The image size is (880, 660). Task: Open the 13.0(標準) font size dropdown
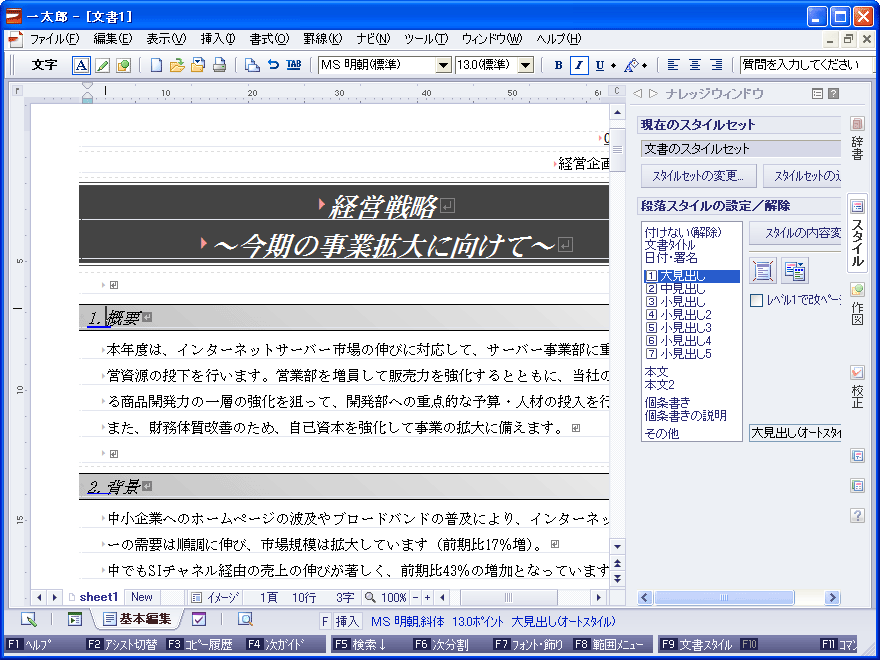pyautogui.click(x=525, y=64)
